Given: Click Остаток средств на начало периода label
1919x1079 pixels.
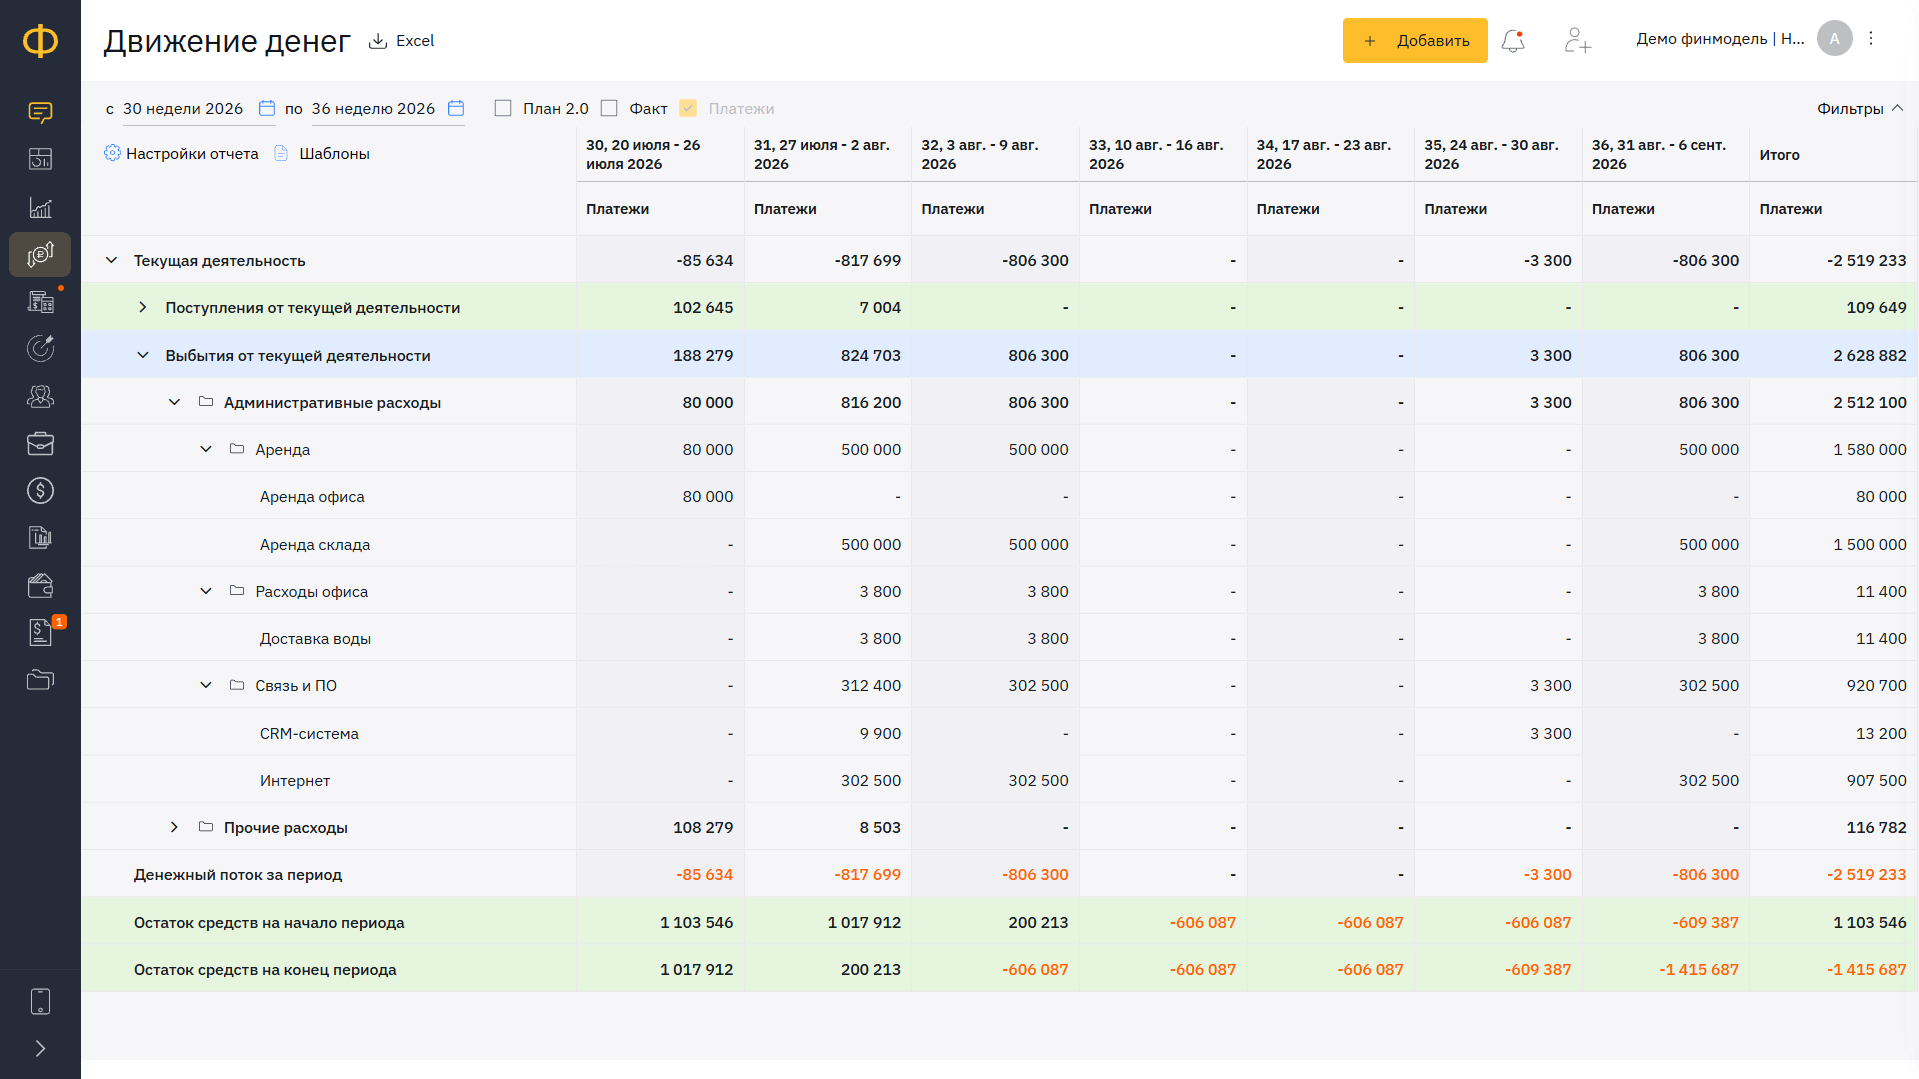Looking at the screenshot, I should coord(269,922).
